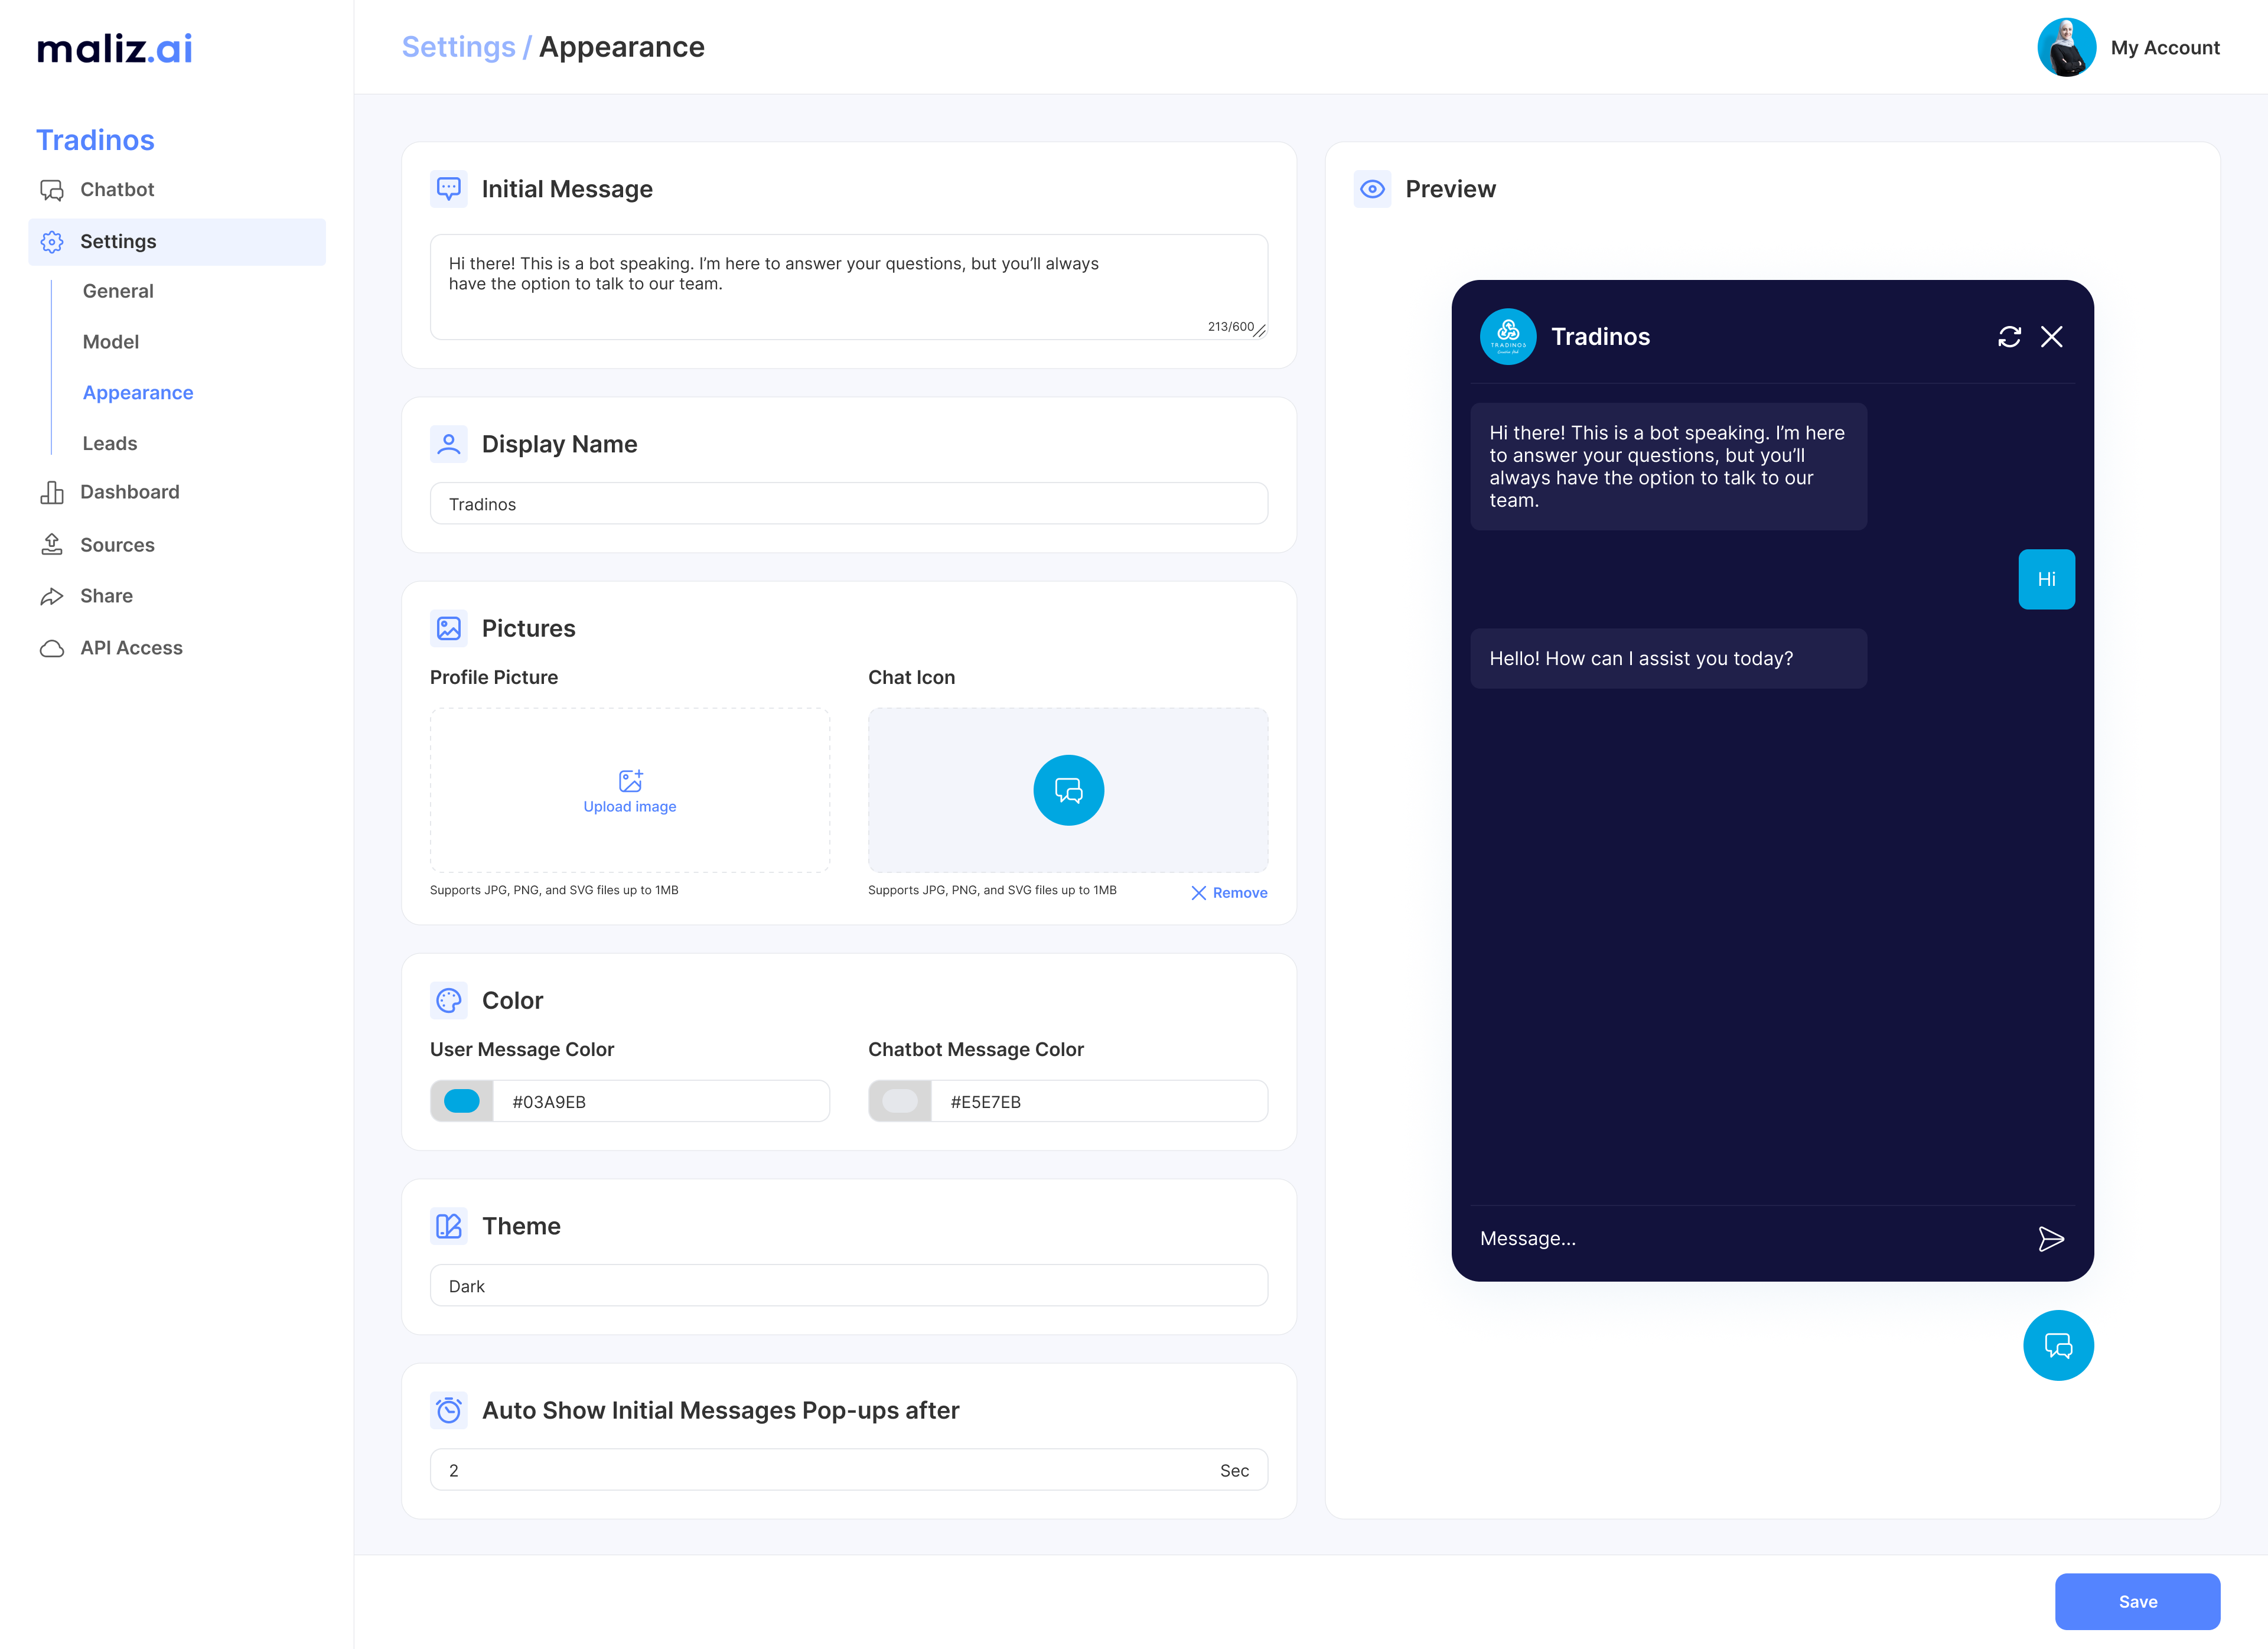This screenshot has width=2268, height=1649.
Task: Click the Save button
Action: (x=2137, y=1601)
